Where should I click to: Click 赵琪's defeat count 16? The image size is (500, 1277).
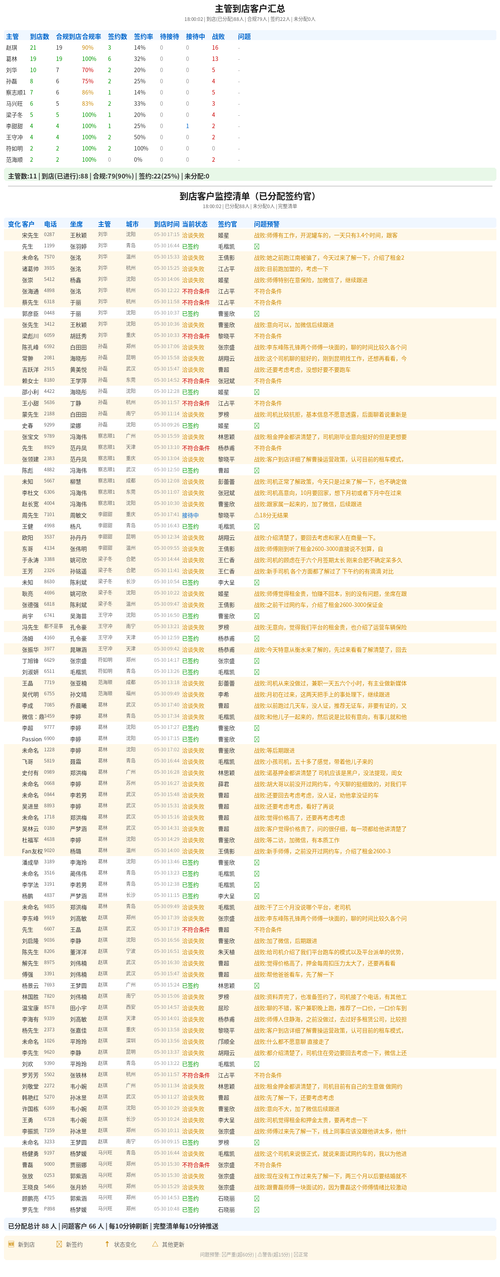(x=215, y=47)
